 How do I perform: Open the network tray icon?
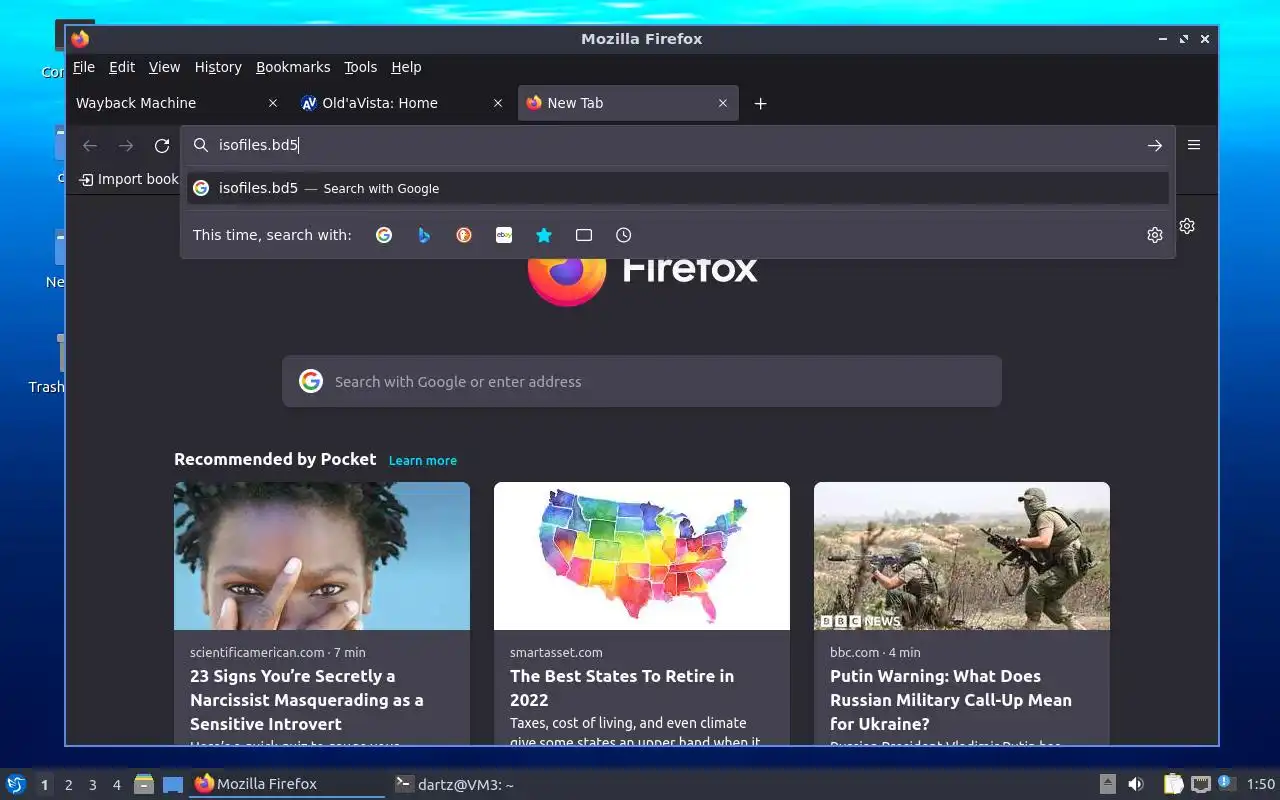coord(1201,784)
